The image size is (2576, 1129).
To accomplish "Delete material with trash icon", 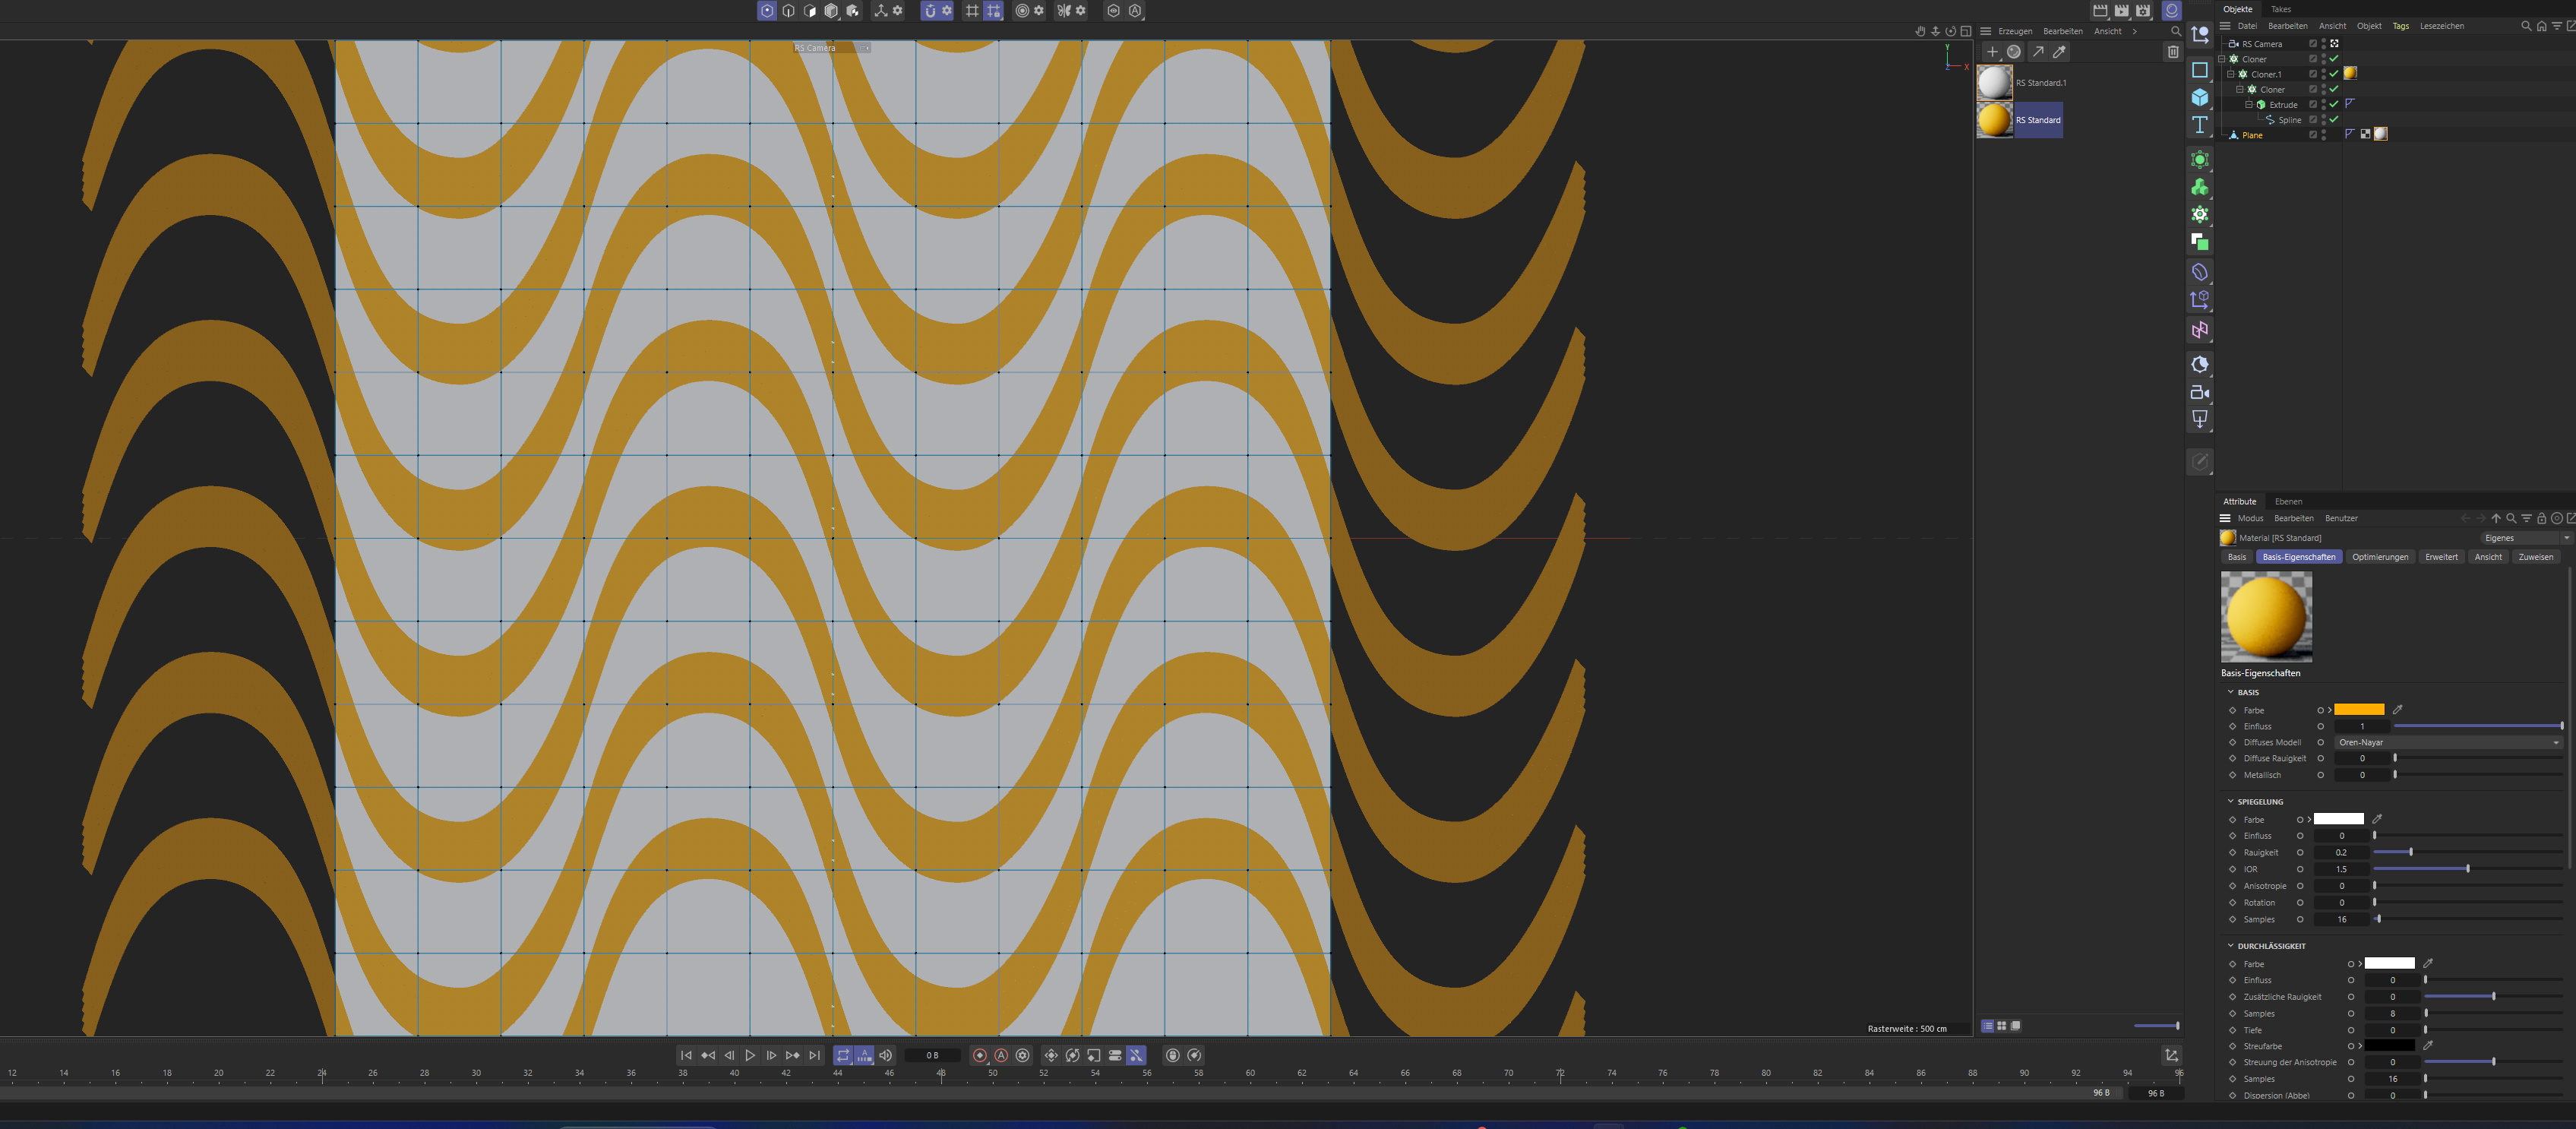I will pyautogui.click(x=2173, y=52).
